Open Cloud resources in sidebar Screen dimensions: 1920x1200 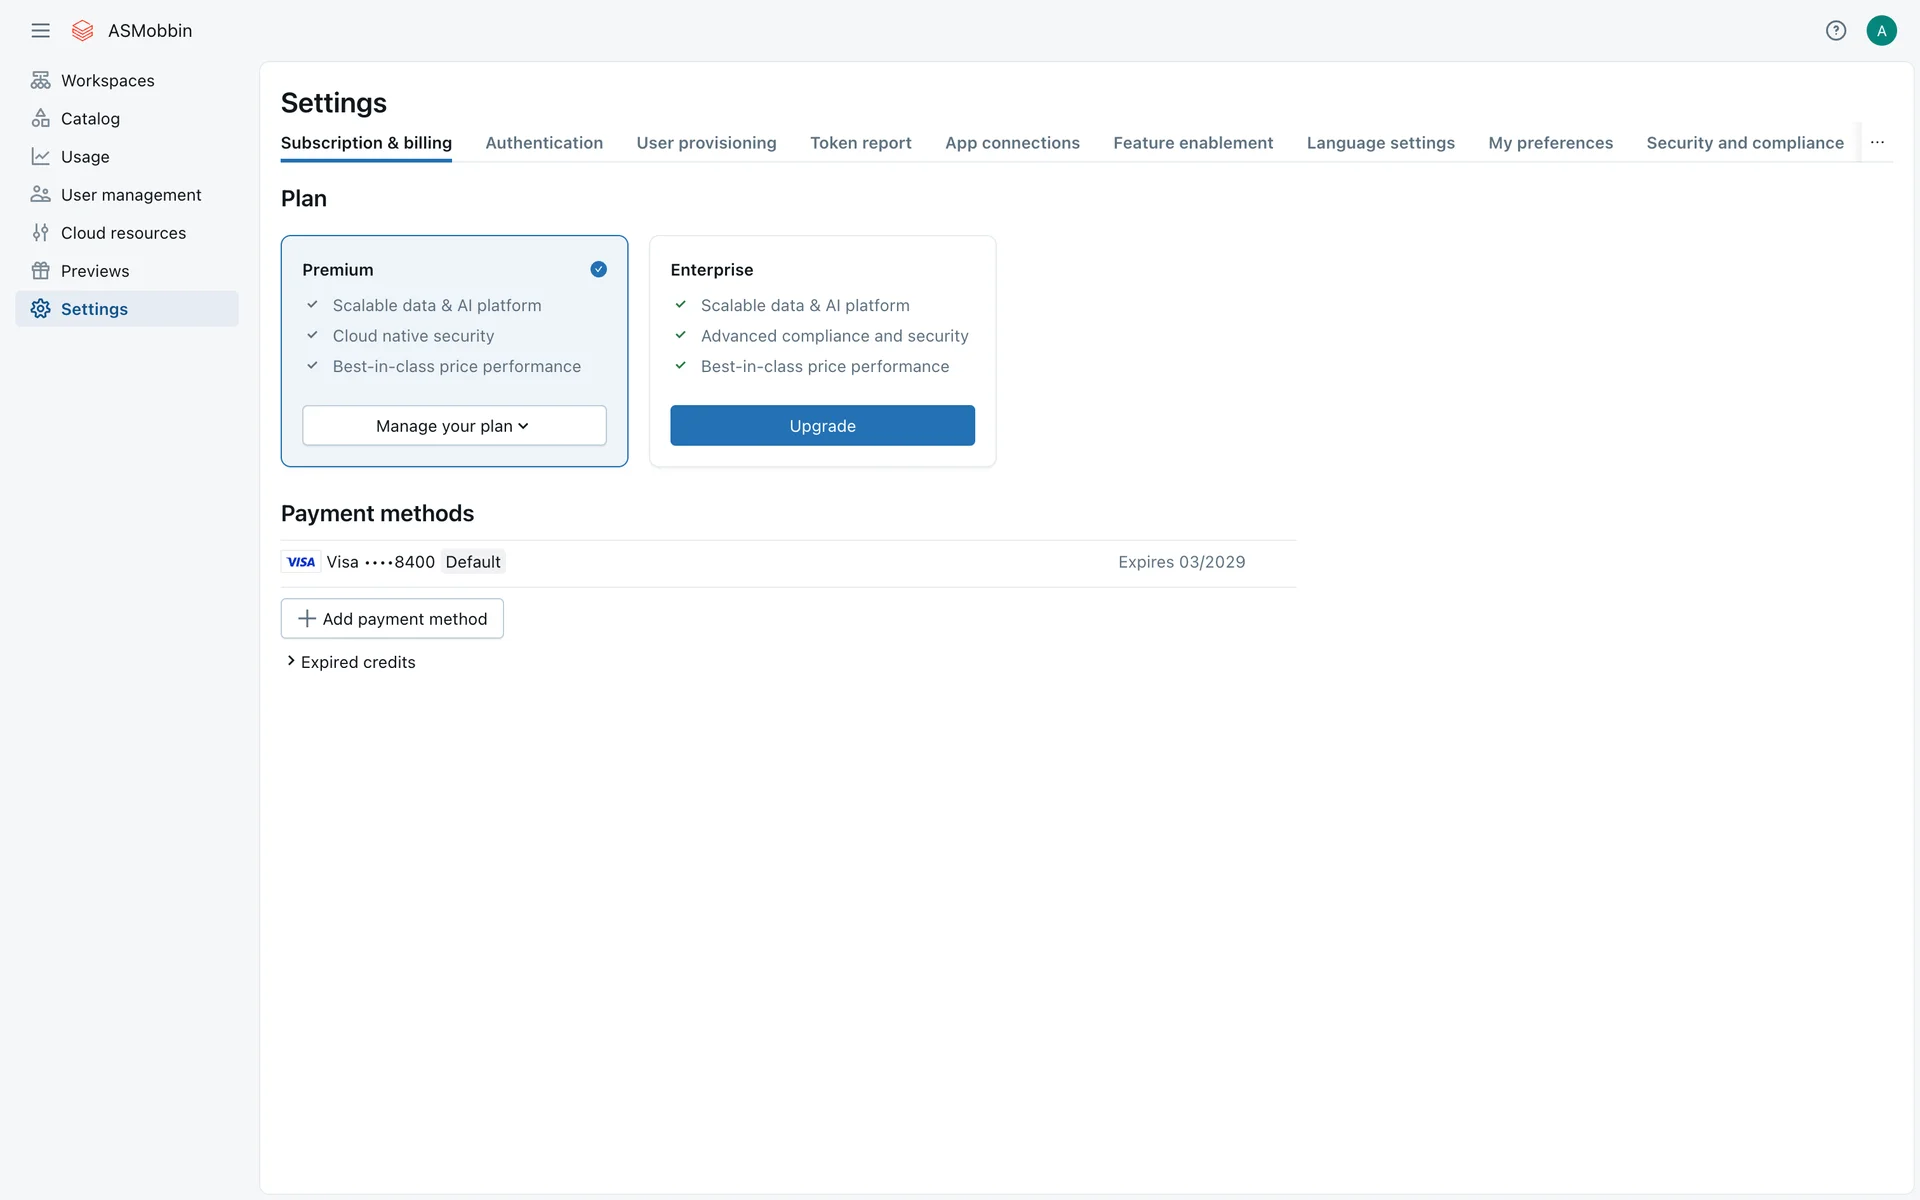tap(123, 233)
